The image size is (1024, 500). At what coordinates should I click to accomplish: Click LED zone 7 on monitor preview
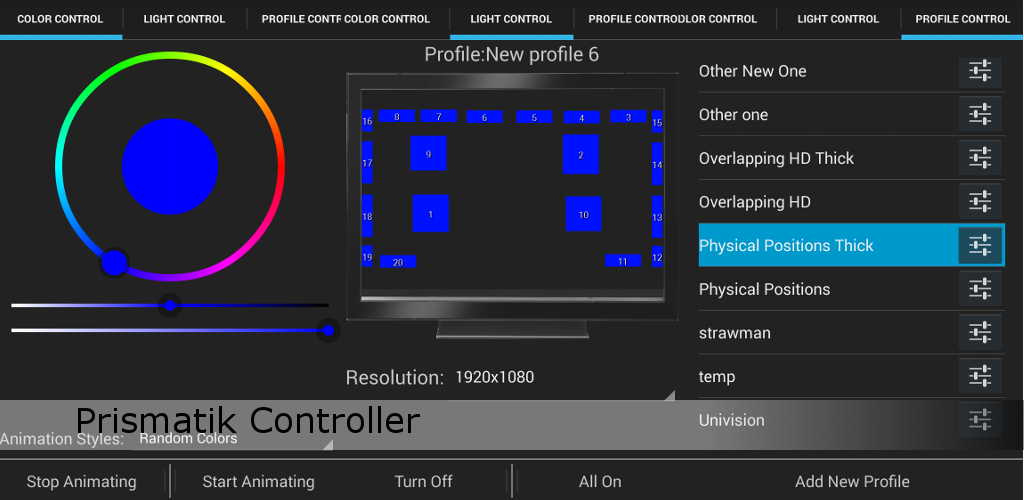pos(438,116)
